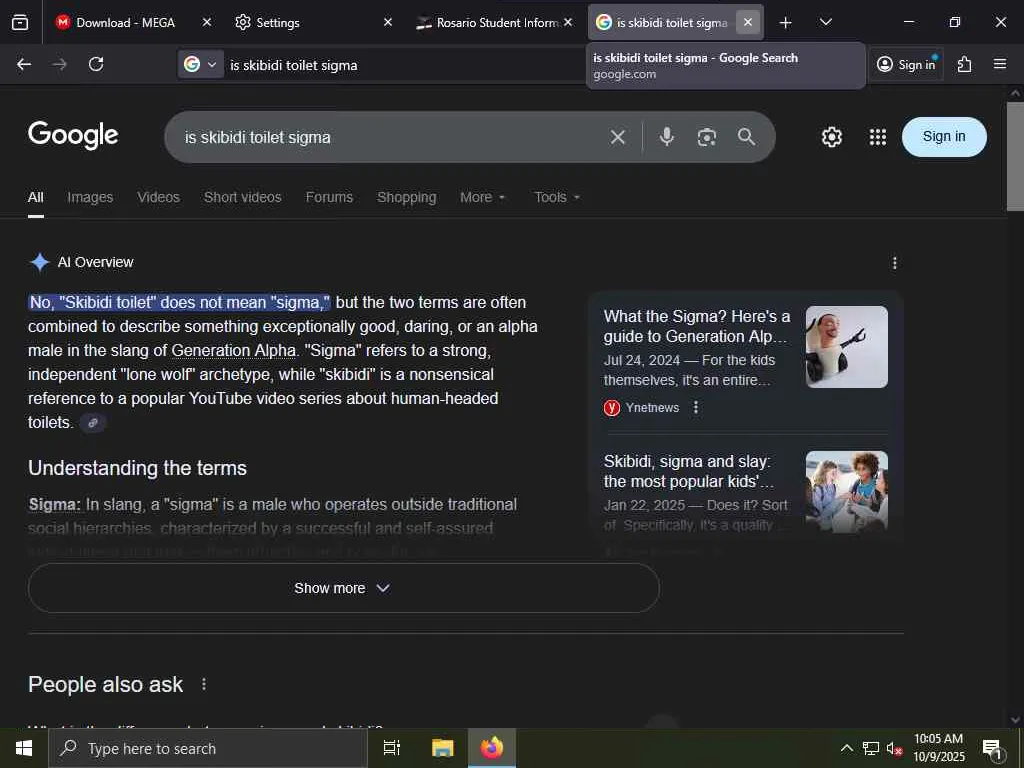Clear the Google search box text
This screenshot has height=768, width=1024.
coord(618,137)
